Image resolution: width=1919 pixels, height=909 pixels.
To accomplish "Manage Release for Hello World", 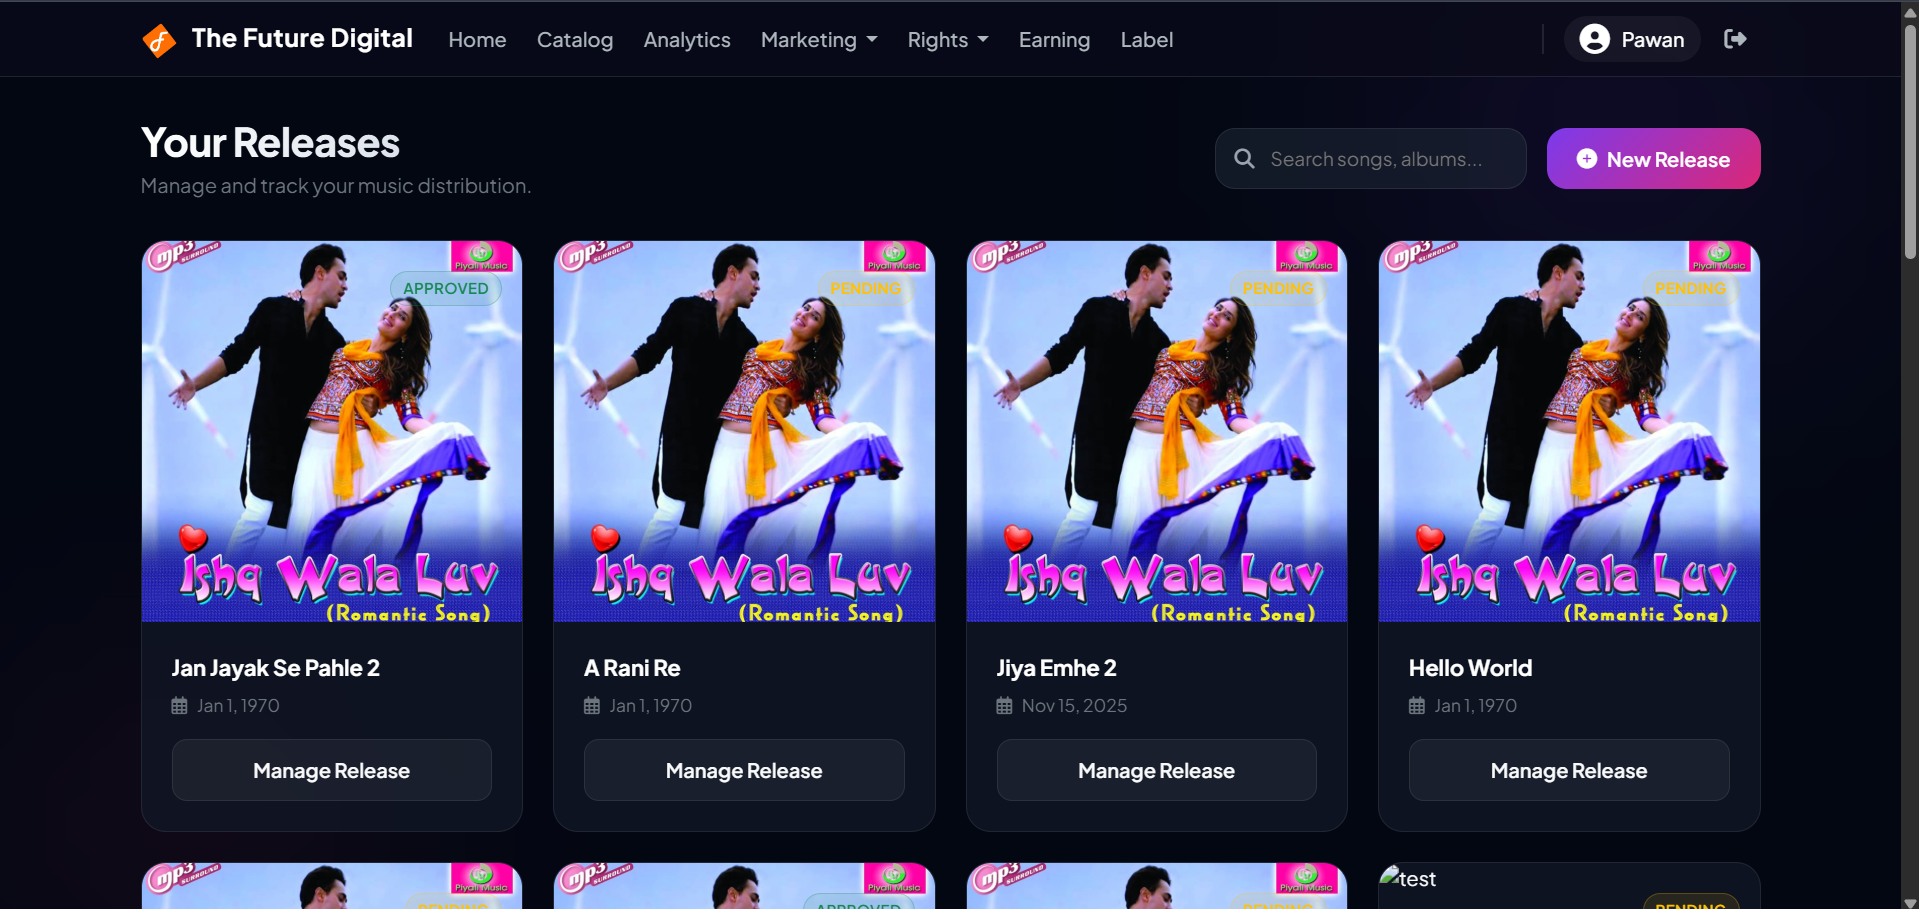I will pyautogui.click(x=1568, y=770).
